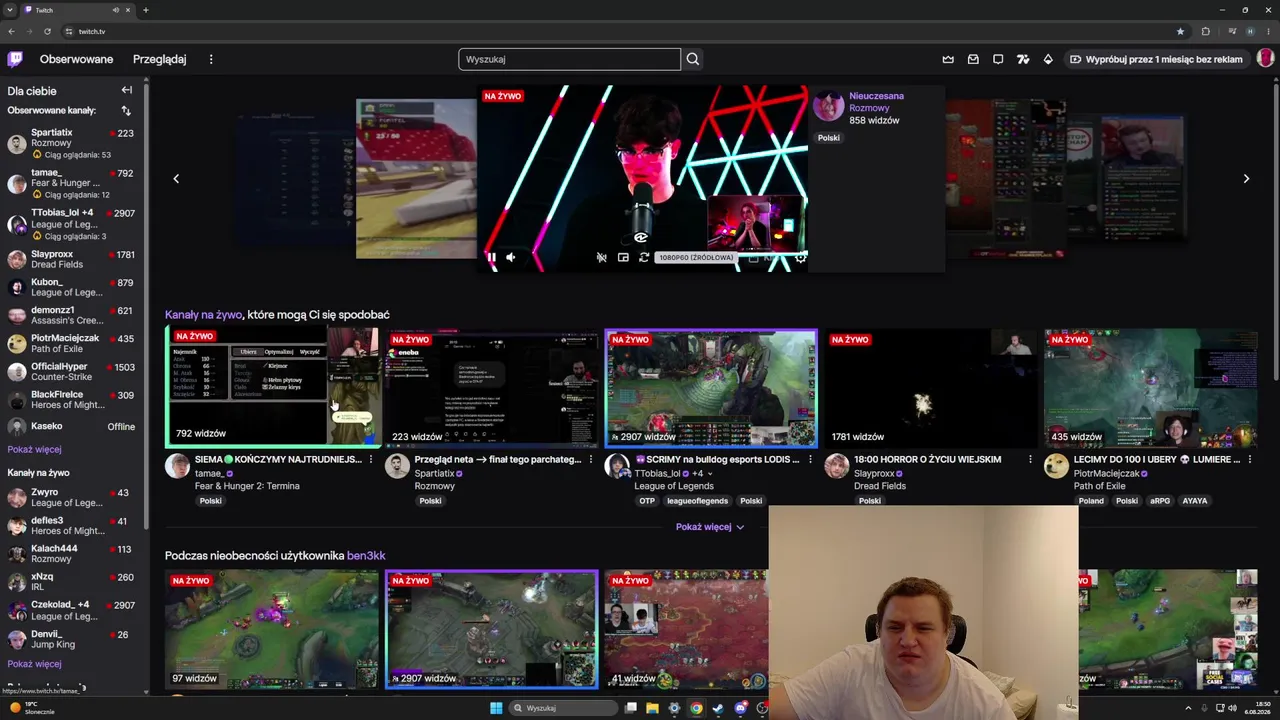Sort followed channels with the arrows icon
Screen dimensions: 1280x720
(126, 110)
